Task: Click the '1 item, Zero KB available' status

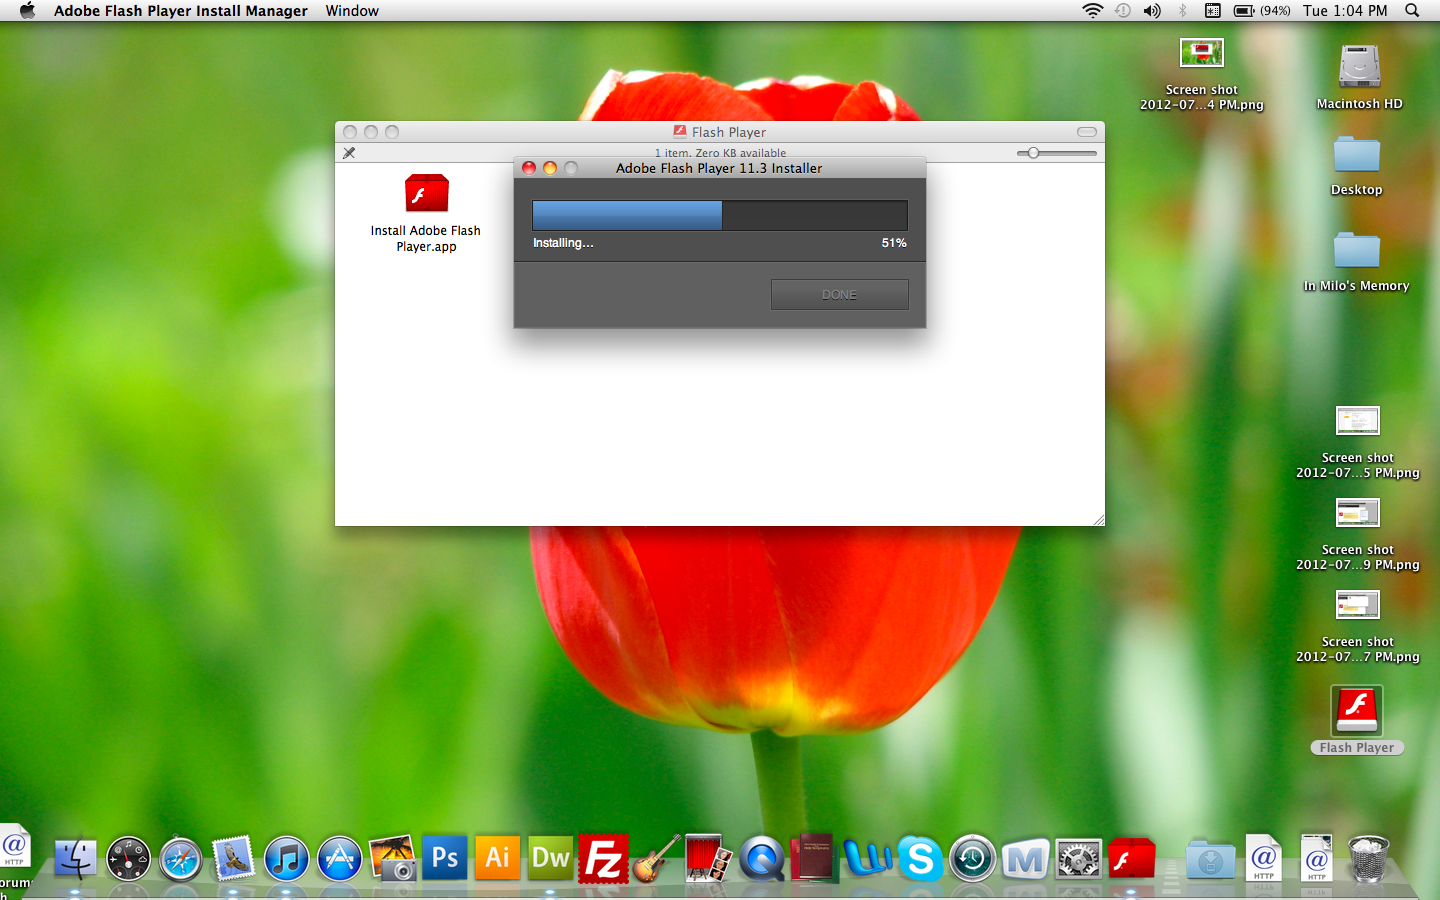Action: pyautogui.click(x=720, y=153)
